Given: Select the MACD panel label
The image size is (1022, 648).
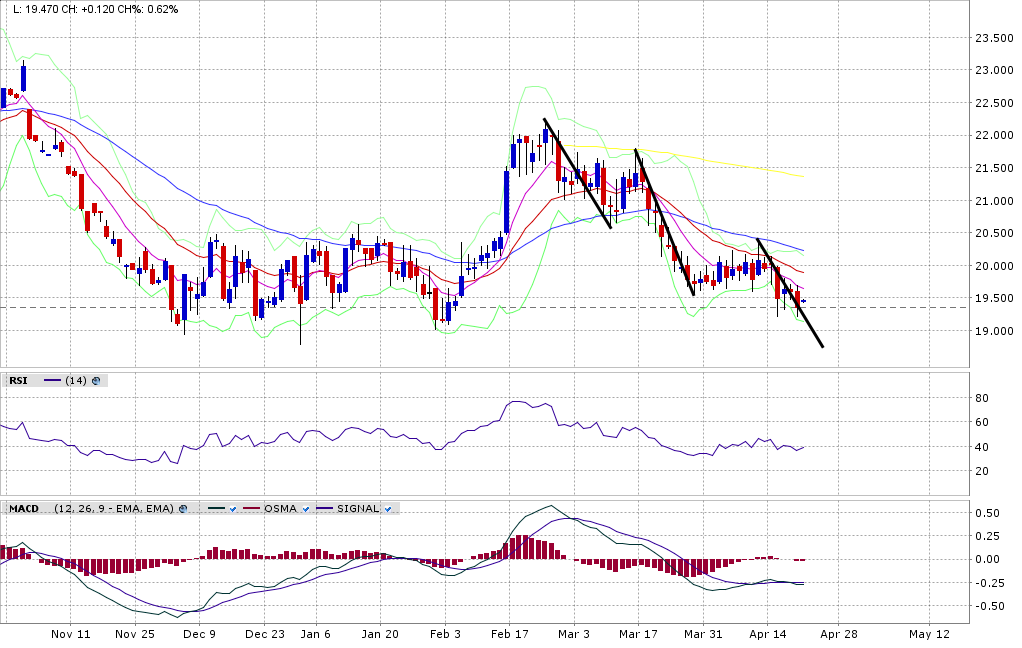Looking at the screenshot, I should [24, 509].
